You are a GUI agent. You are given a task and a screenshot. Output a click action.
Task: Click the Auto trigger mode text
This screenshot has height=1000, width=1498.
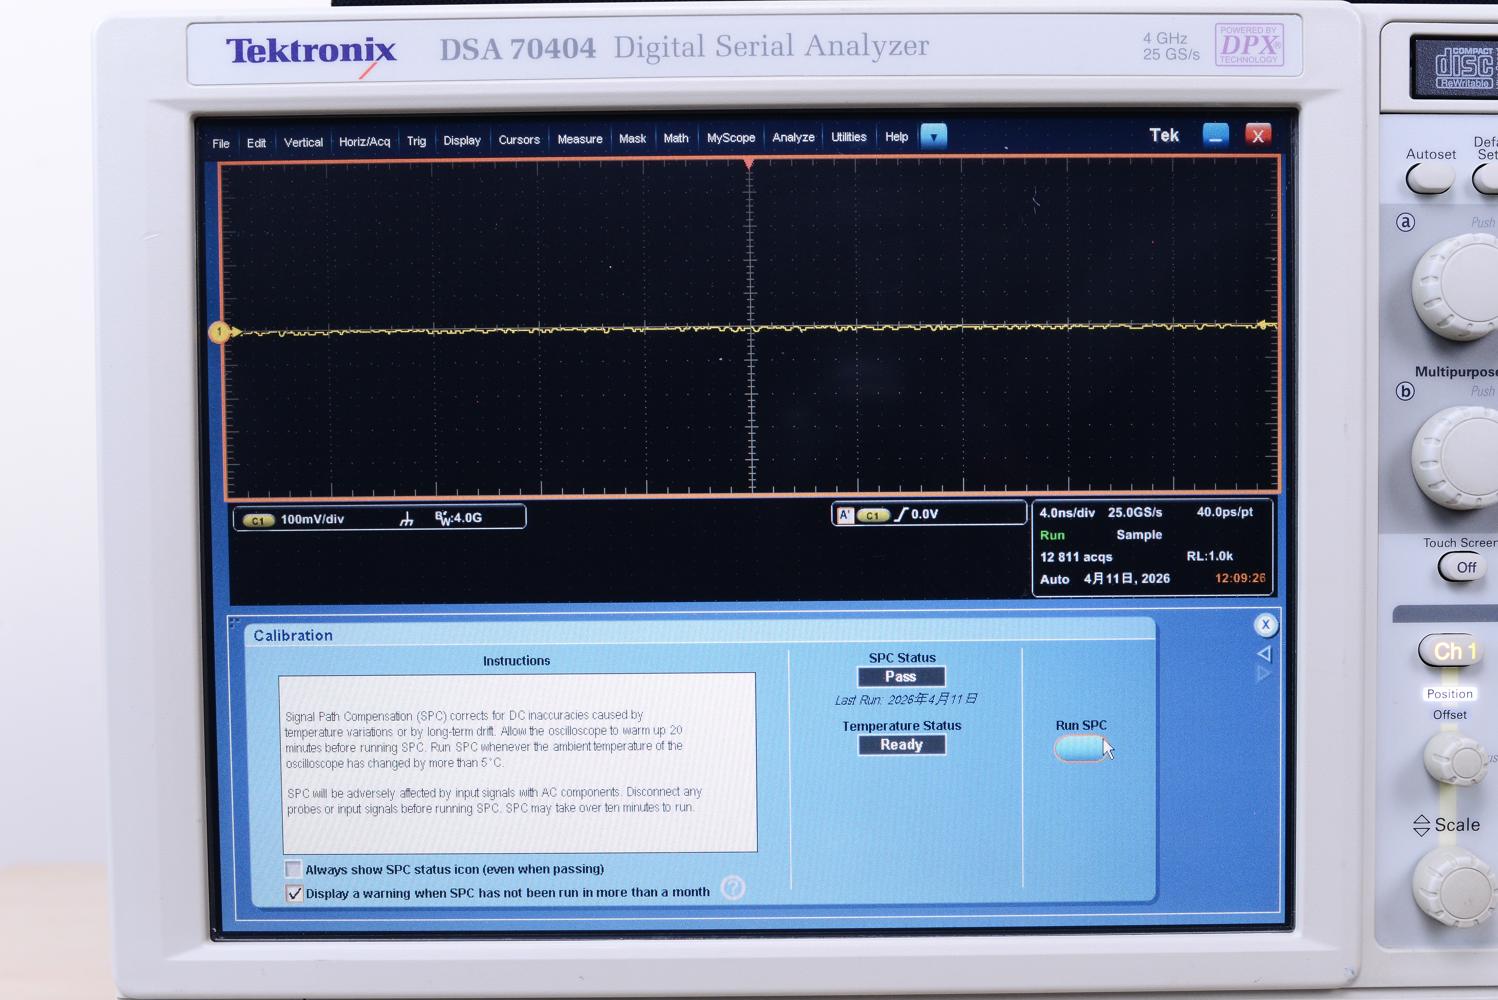(x=1054, y=579)
